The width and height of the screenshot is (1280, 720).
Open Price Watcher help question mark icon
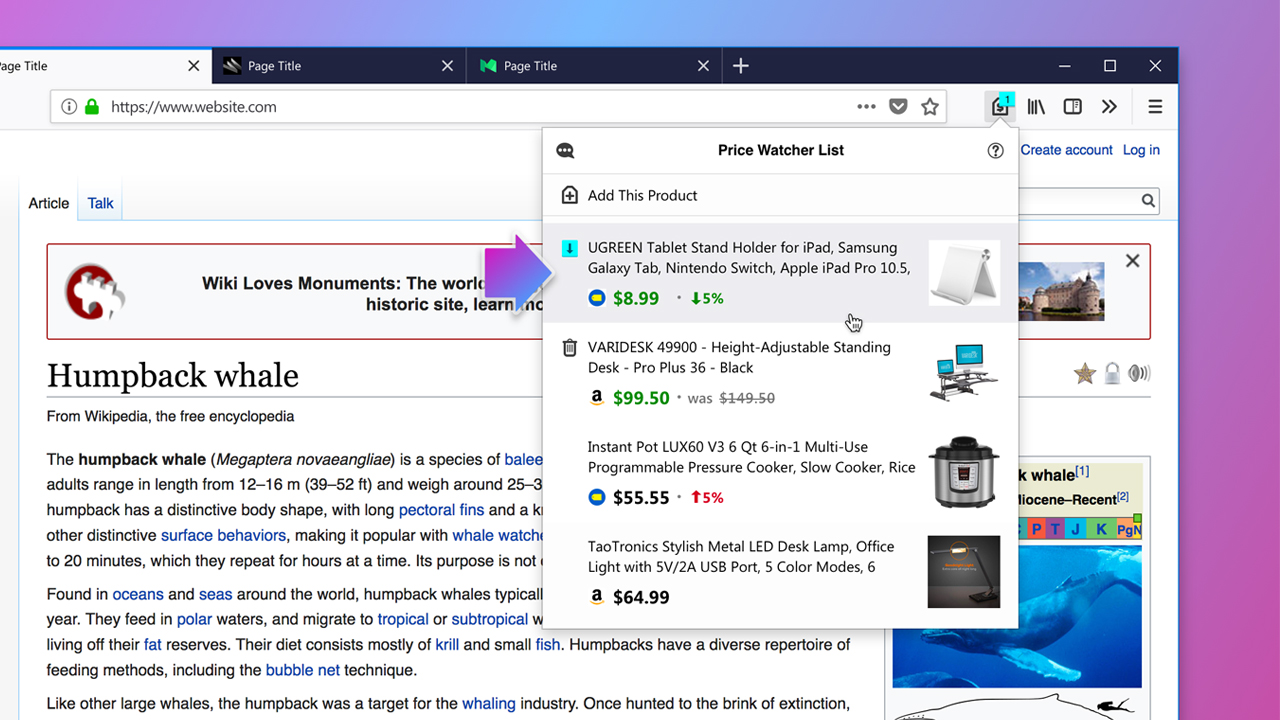[x=995, y=150]
